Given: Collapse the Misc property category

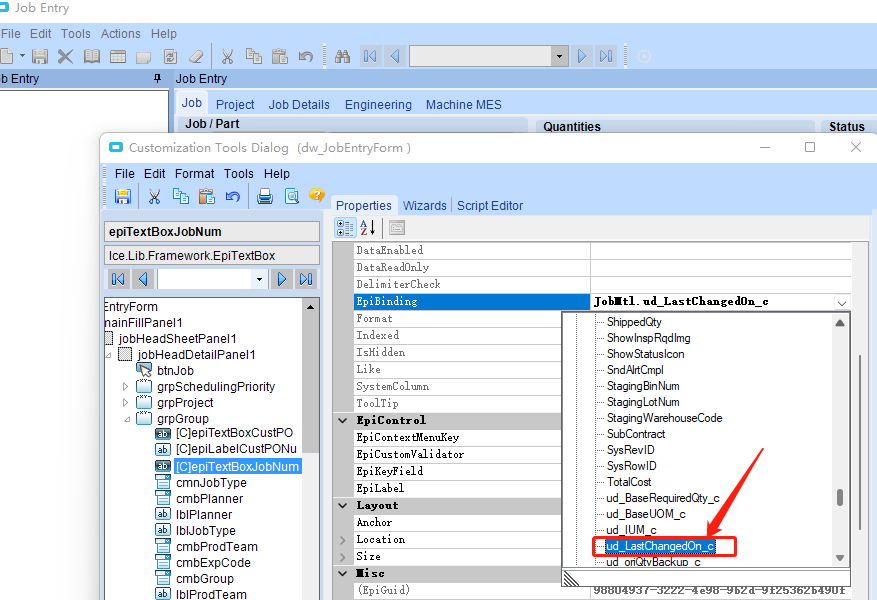Looking at the screenshot, I should [x=343, y=574].
